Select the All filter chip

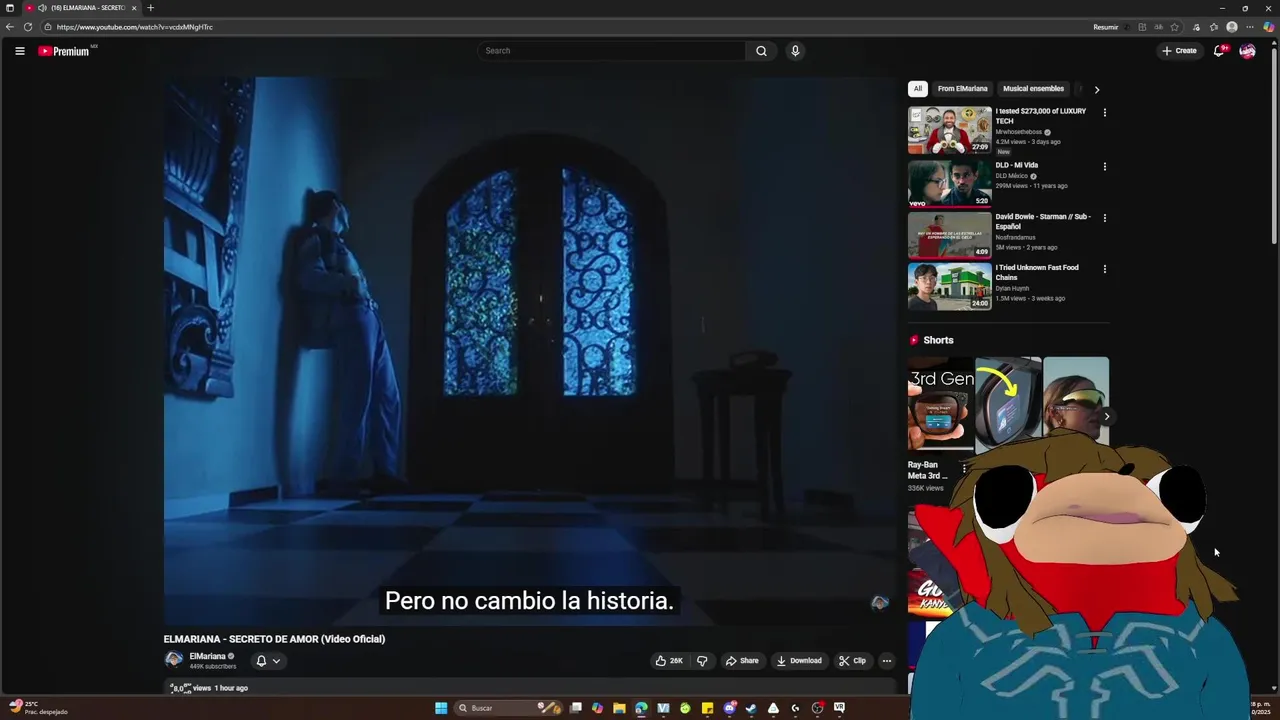coord(918,89)
